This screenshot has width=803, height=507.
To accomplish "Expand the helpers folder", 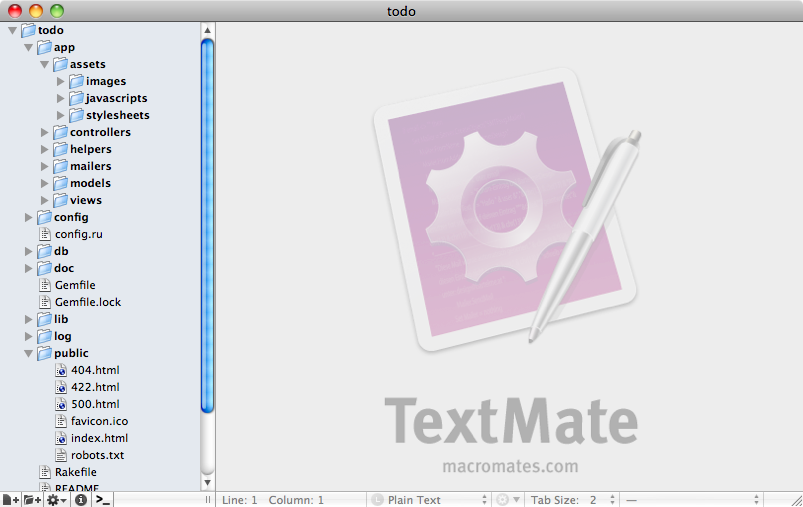I will 45,149.
